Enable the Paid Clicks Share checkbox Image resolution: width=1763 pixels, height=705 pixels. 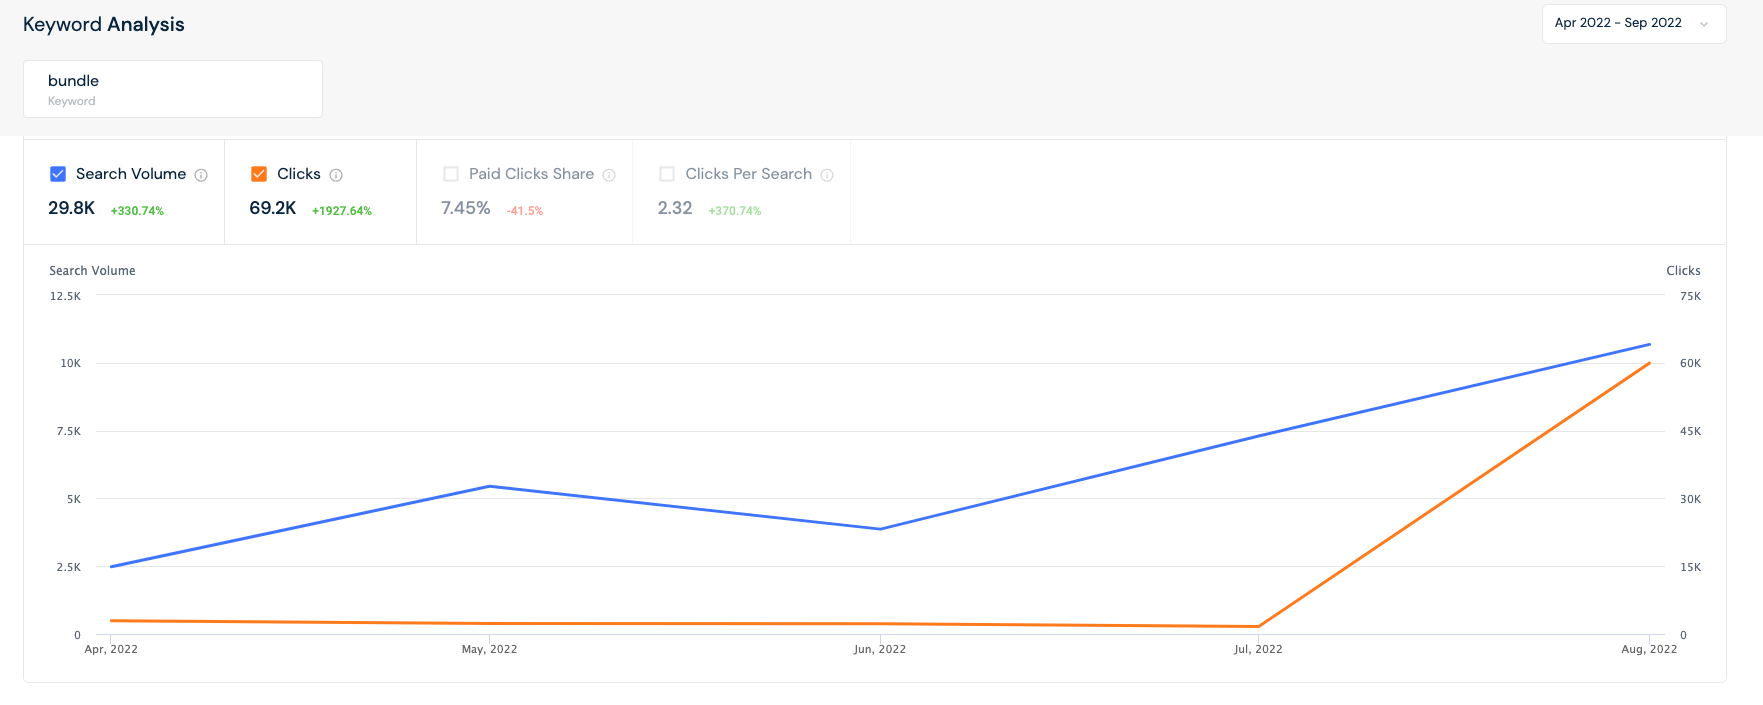click(451, 174)
